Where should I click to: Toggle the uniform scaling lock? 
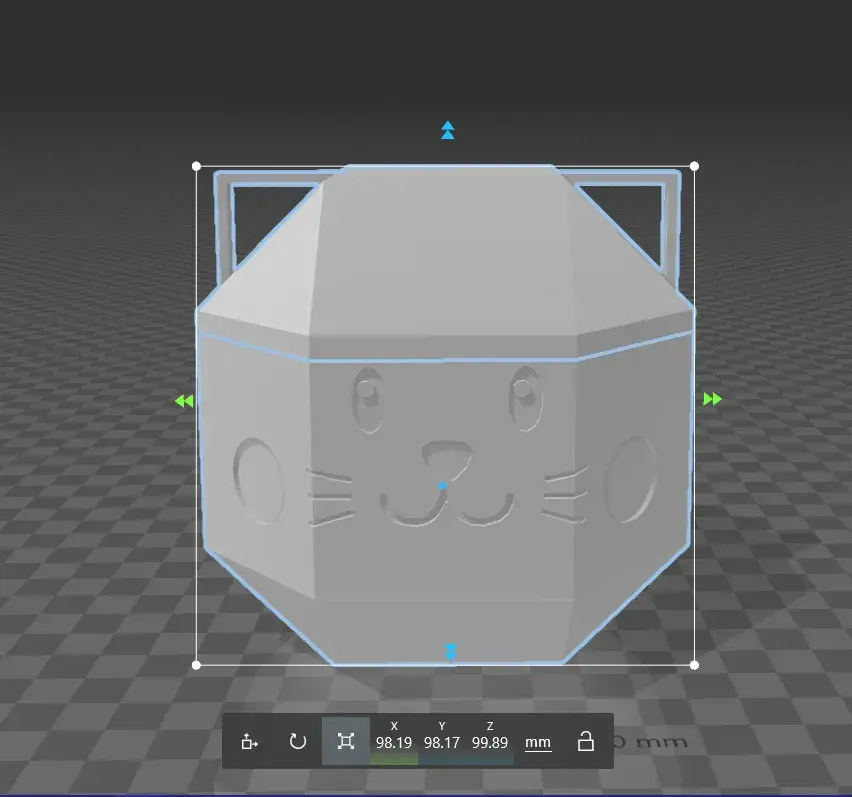(586, 741)
